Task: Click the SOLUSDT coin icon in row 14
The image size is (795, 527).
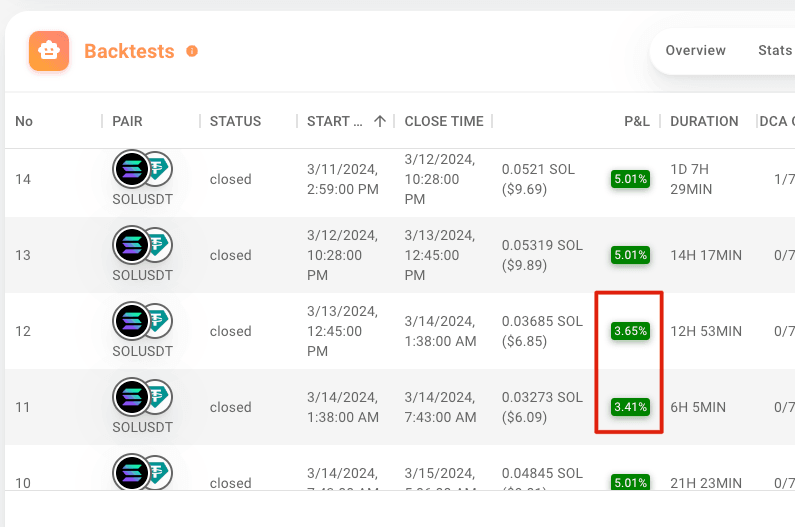Action: 142,169
